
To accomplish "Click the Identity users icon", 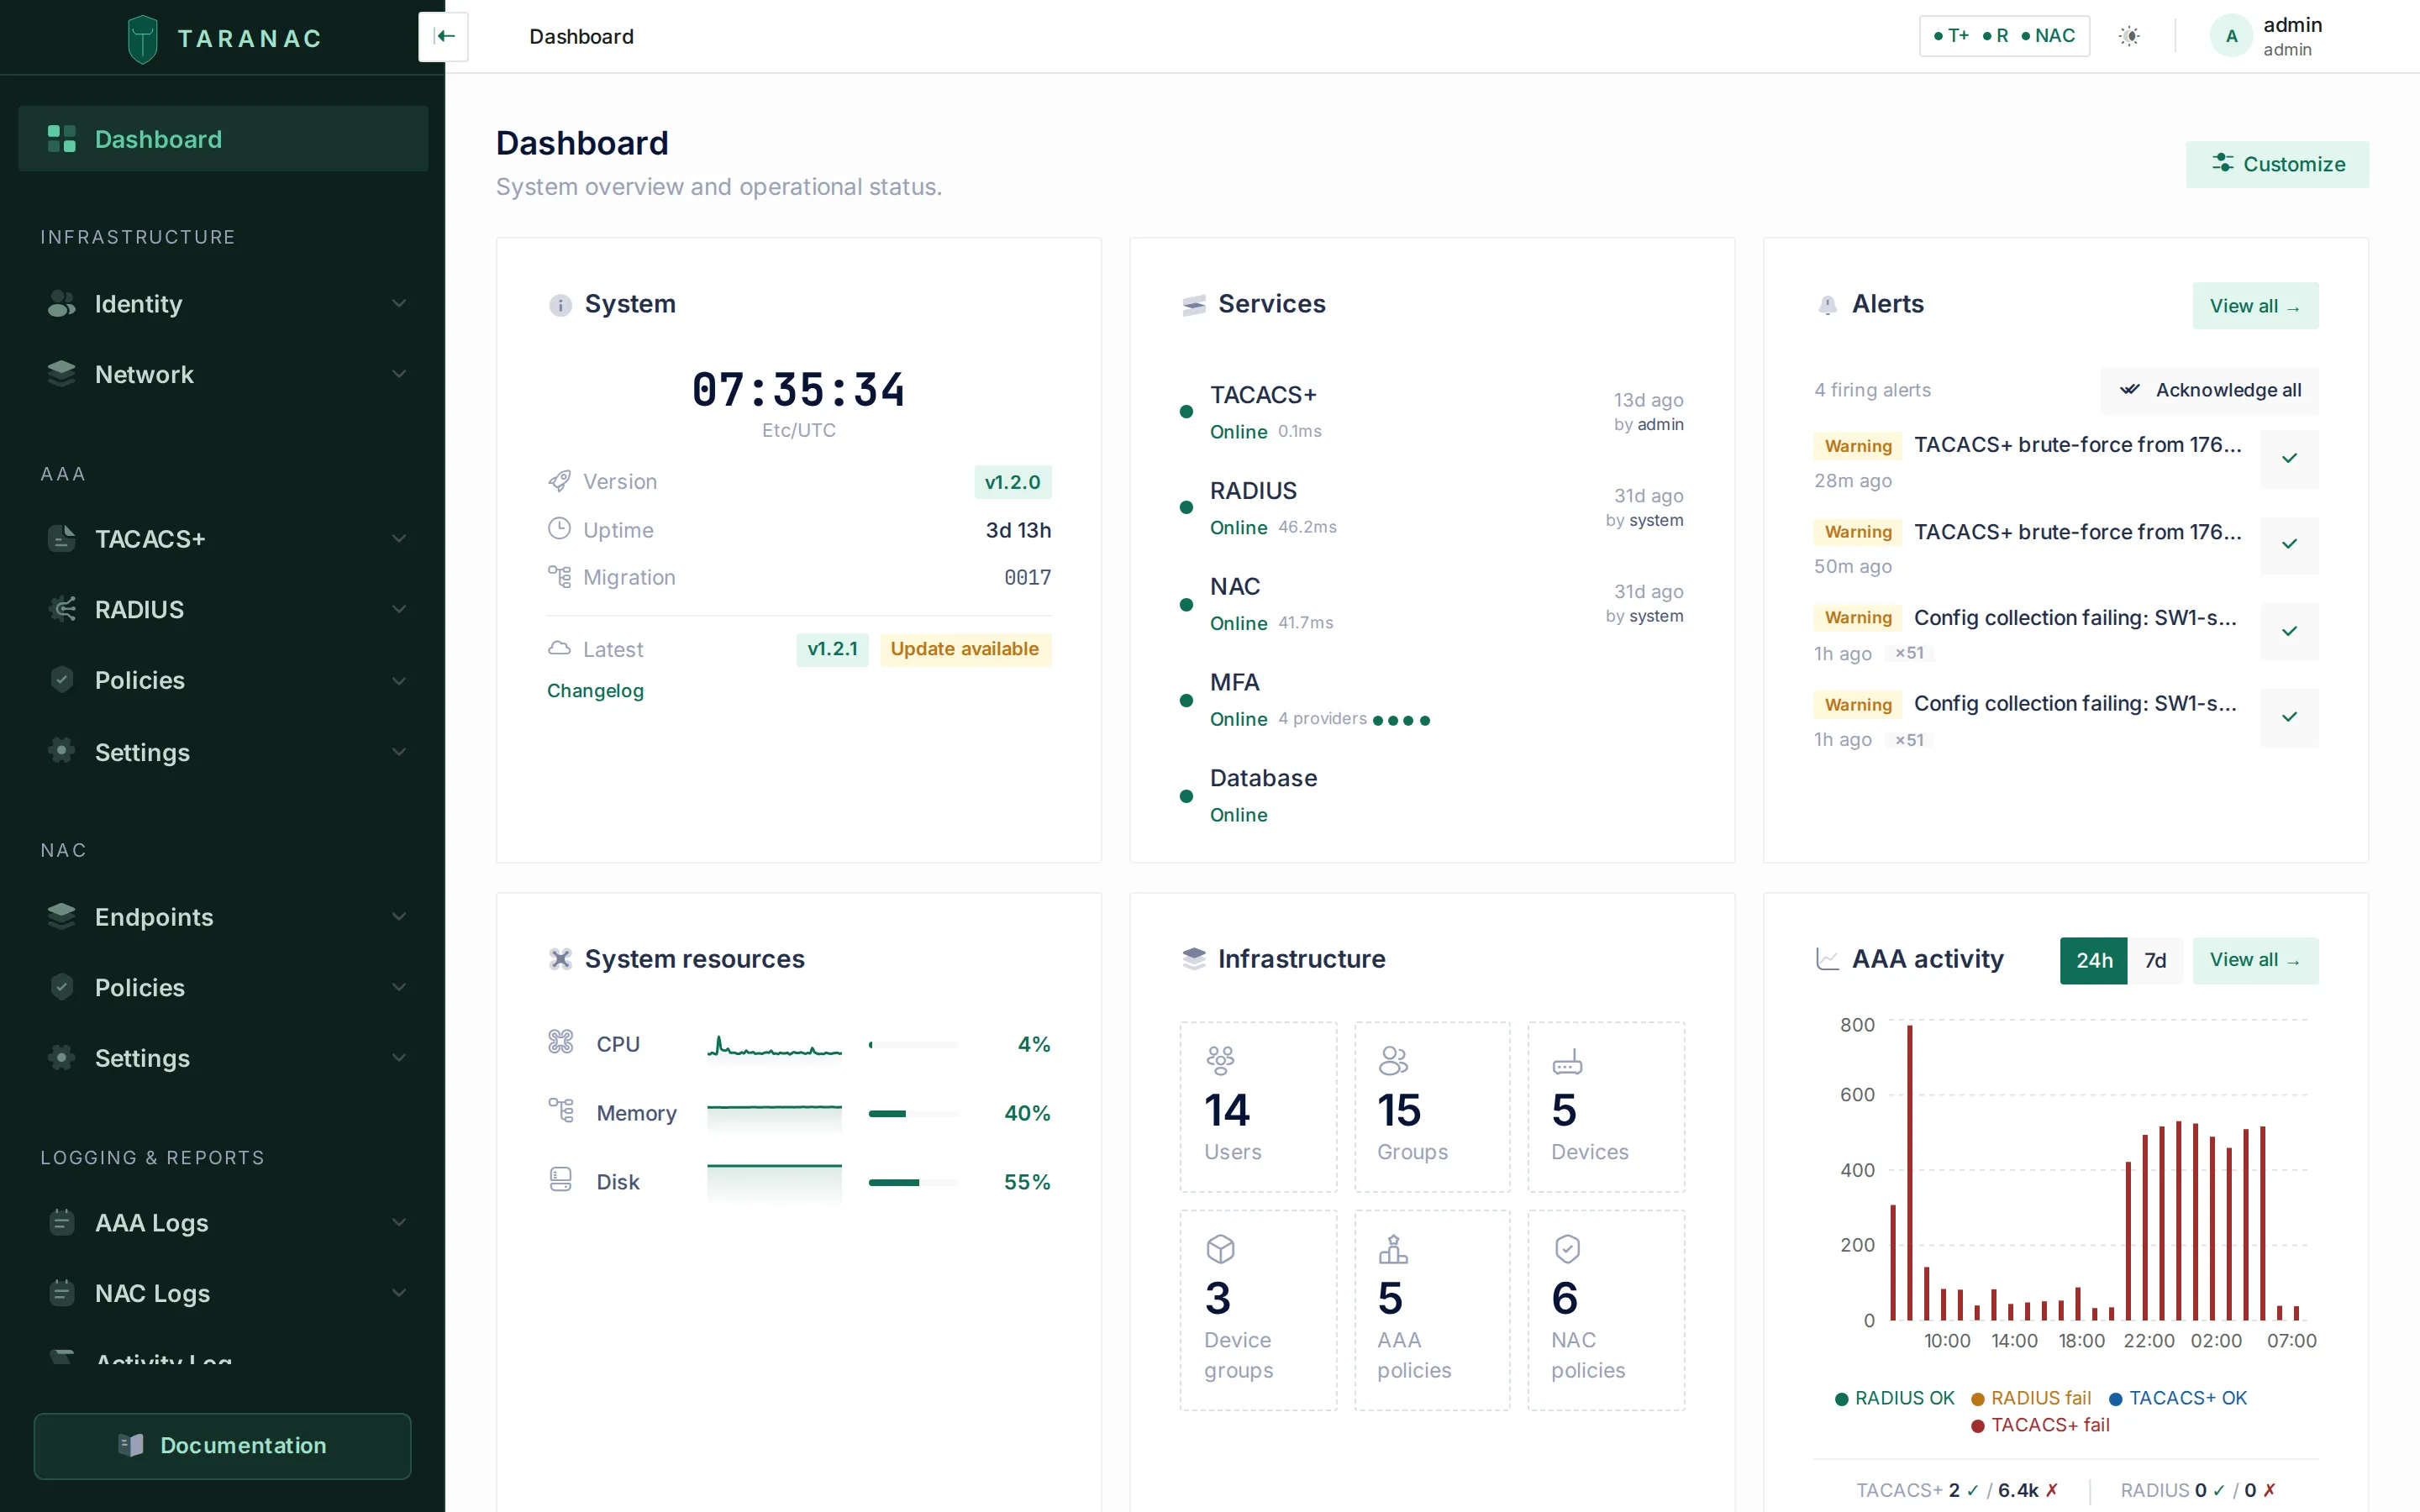I will point(62,304).
